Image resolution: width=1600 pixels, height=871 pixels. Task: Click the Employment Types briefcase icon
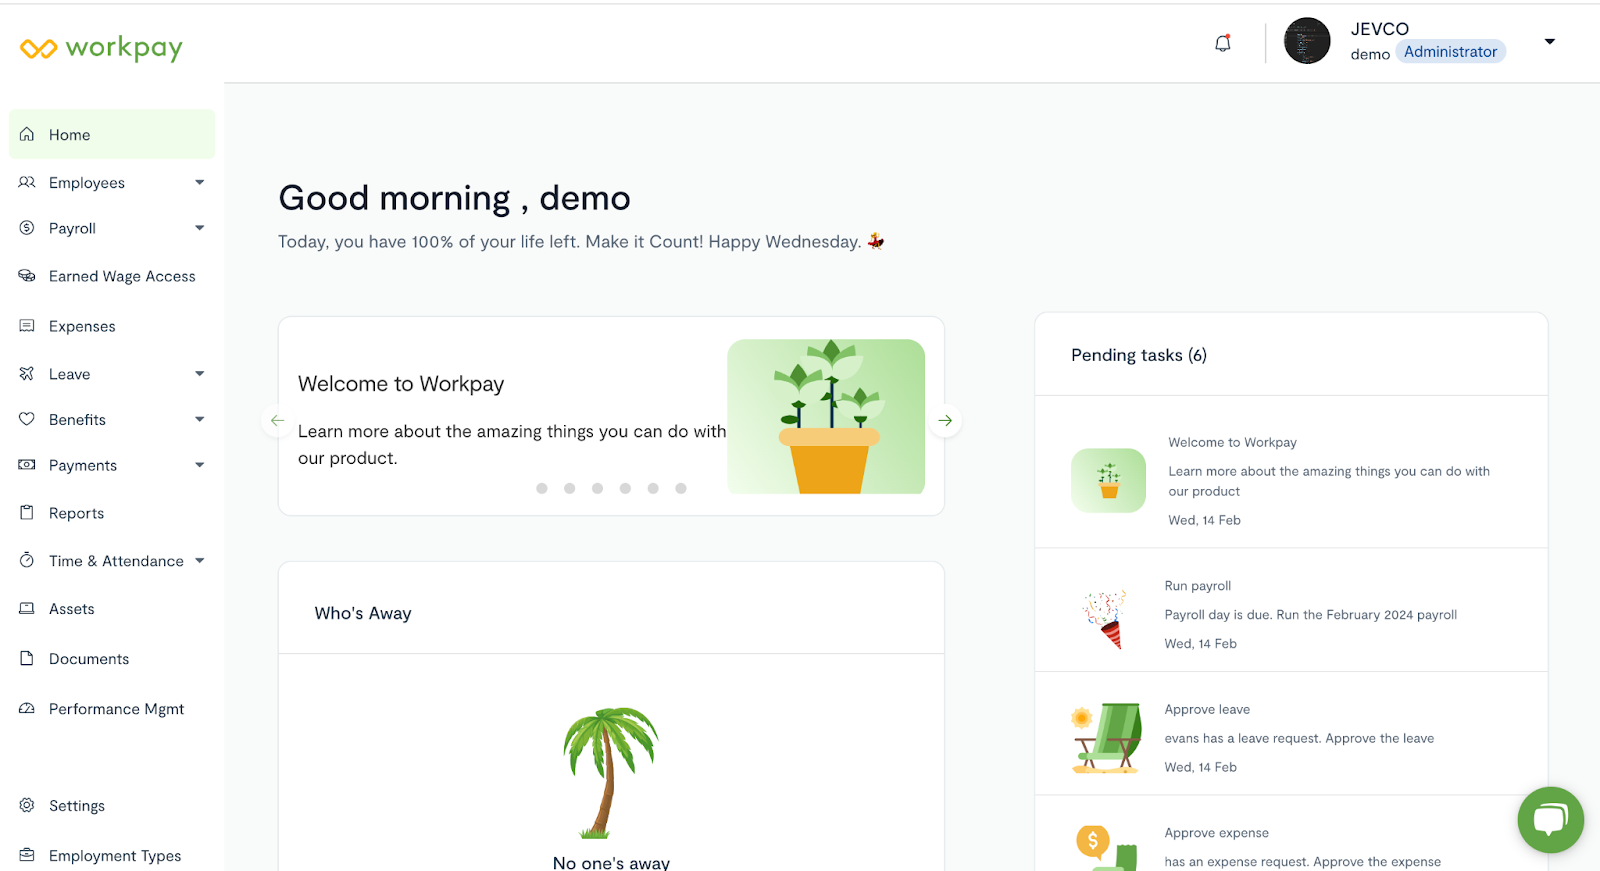[27, 855]
